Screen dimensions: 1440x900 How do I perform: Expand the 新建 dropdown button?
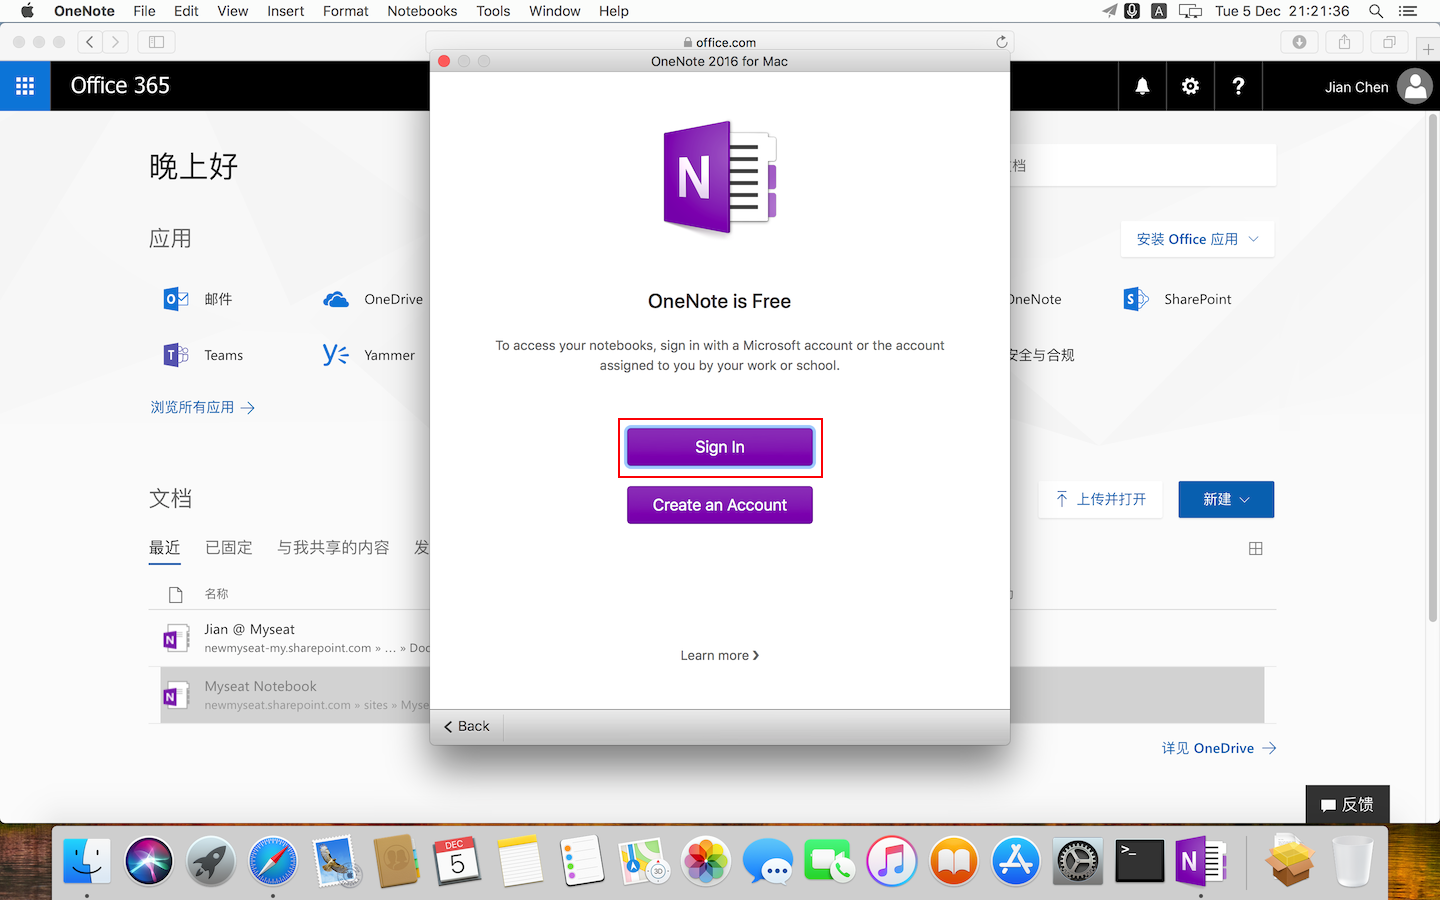coord(1226,499)
